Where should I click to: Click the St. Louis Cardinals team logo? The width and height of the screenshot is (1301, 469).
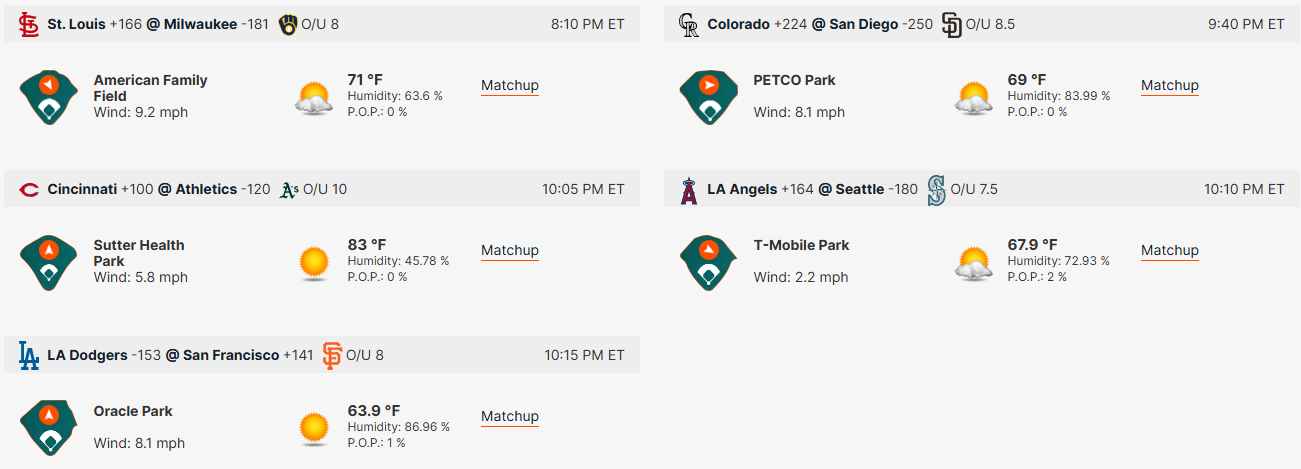pyautogui.click(x=30, y=24)
